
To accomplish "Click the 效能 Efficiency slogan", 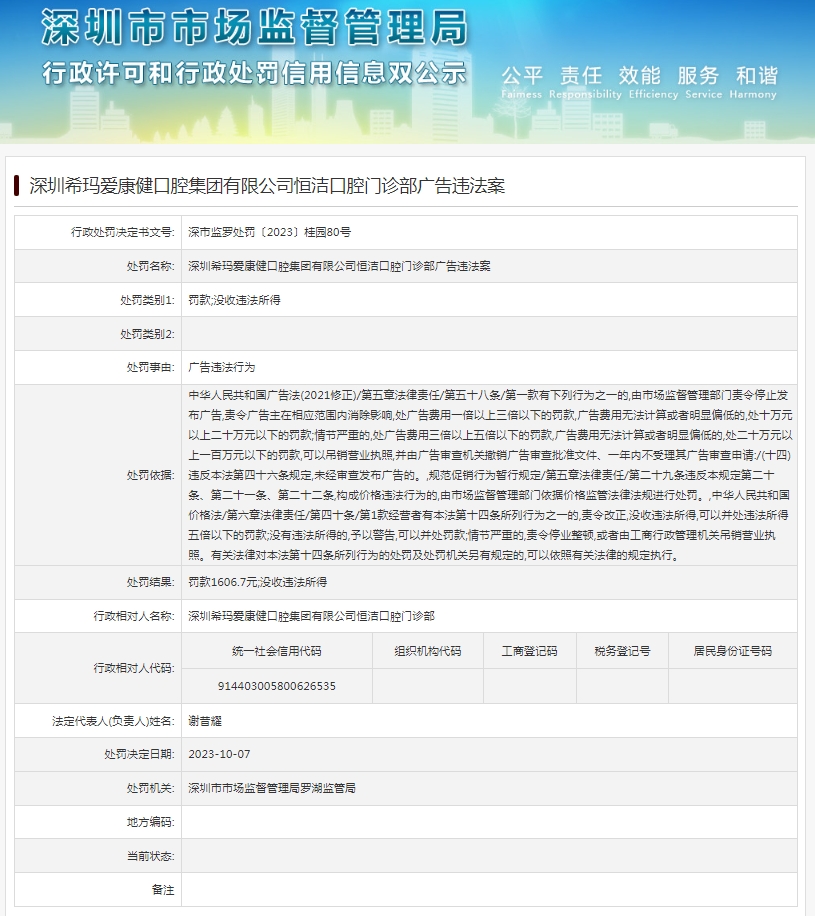I will tap(653, 82).
